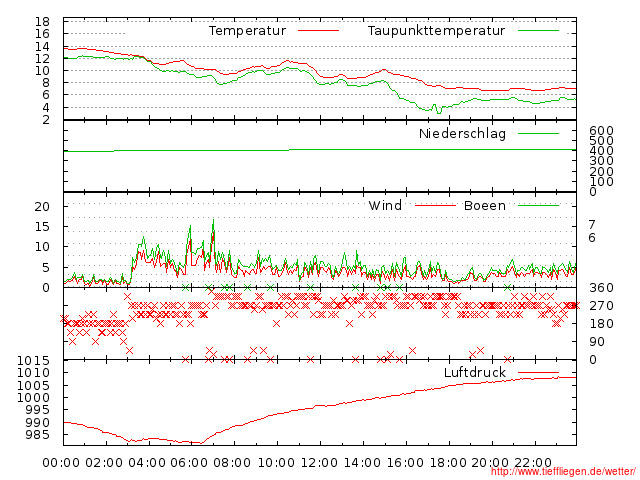This screenshot has height=480, width=640.
Task: Click the Wind legend label
Action: coord(385,205)
